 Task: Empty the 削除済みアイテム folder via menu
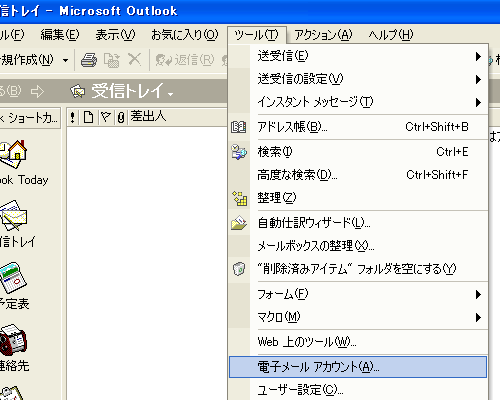coord(359,269)
